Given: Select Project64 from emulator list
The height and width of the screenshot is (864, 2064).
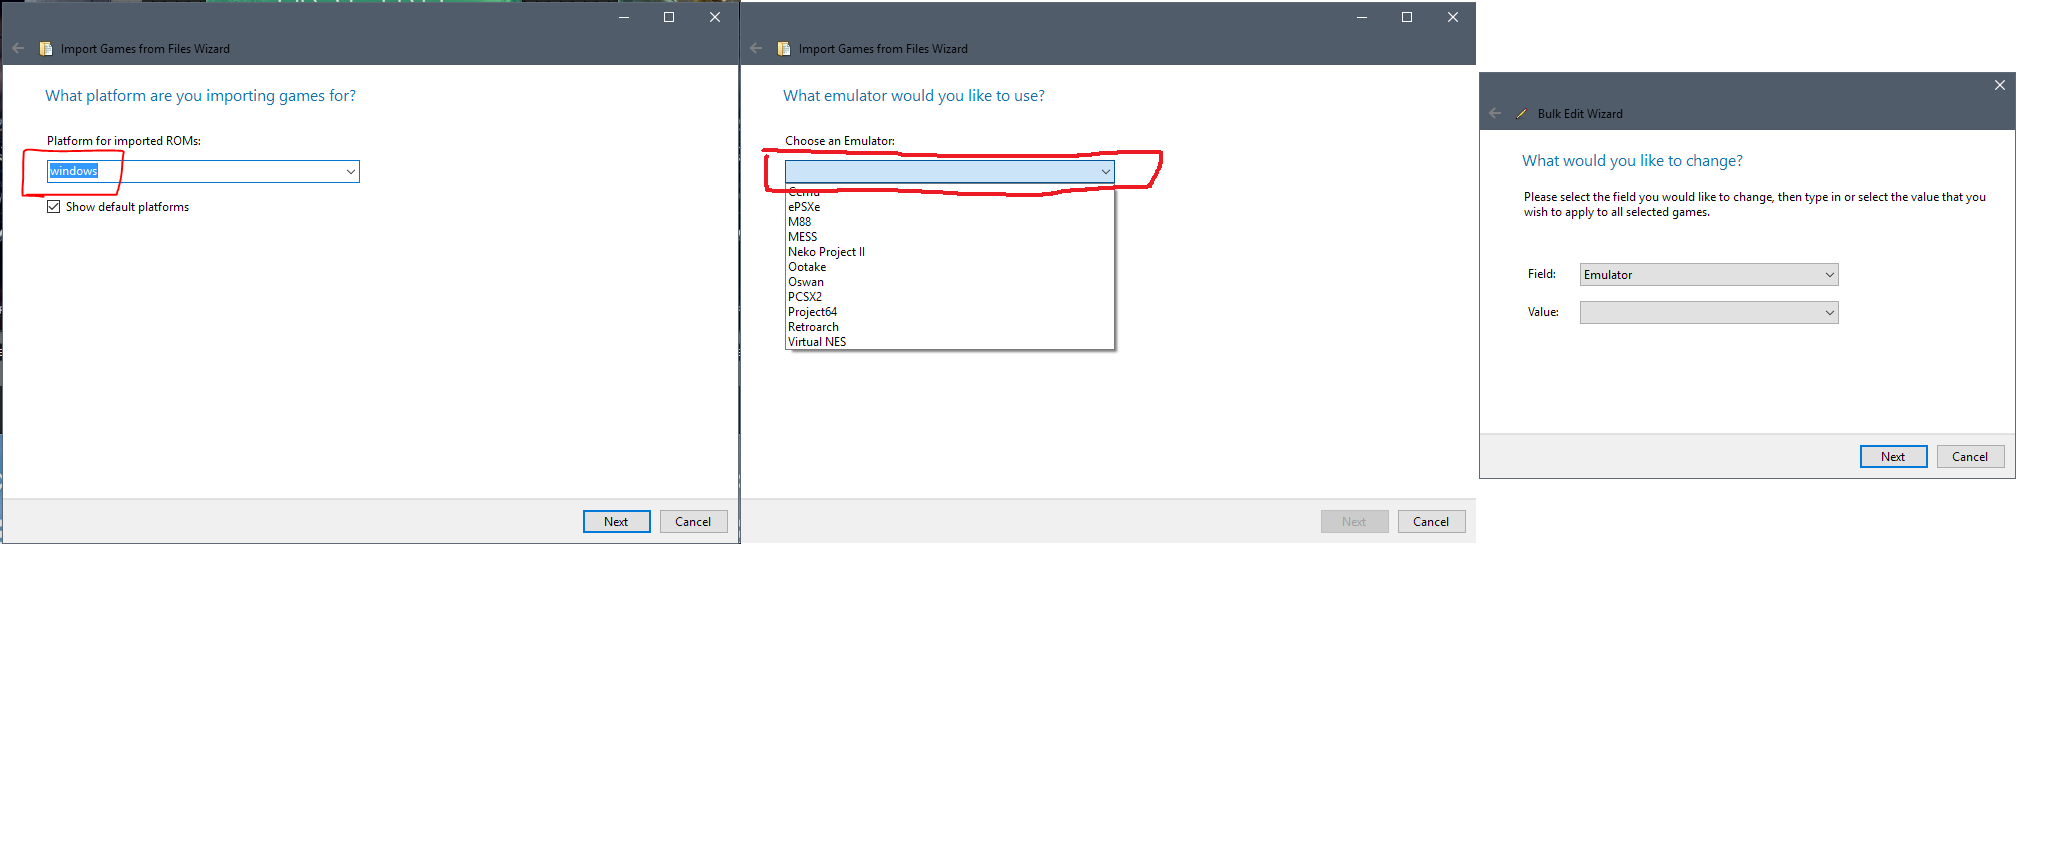Looking at the screenshot, I should pos(949,312).
